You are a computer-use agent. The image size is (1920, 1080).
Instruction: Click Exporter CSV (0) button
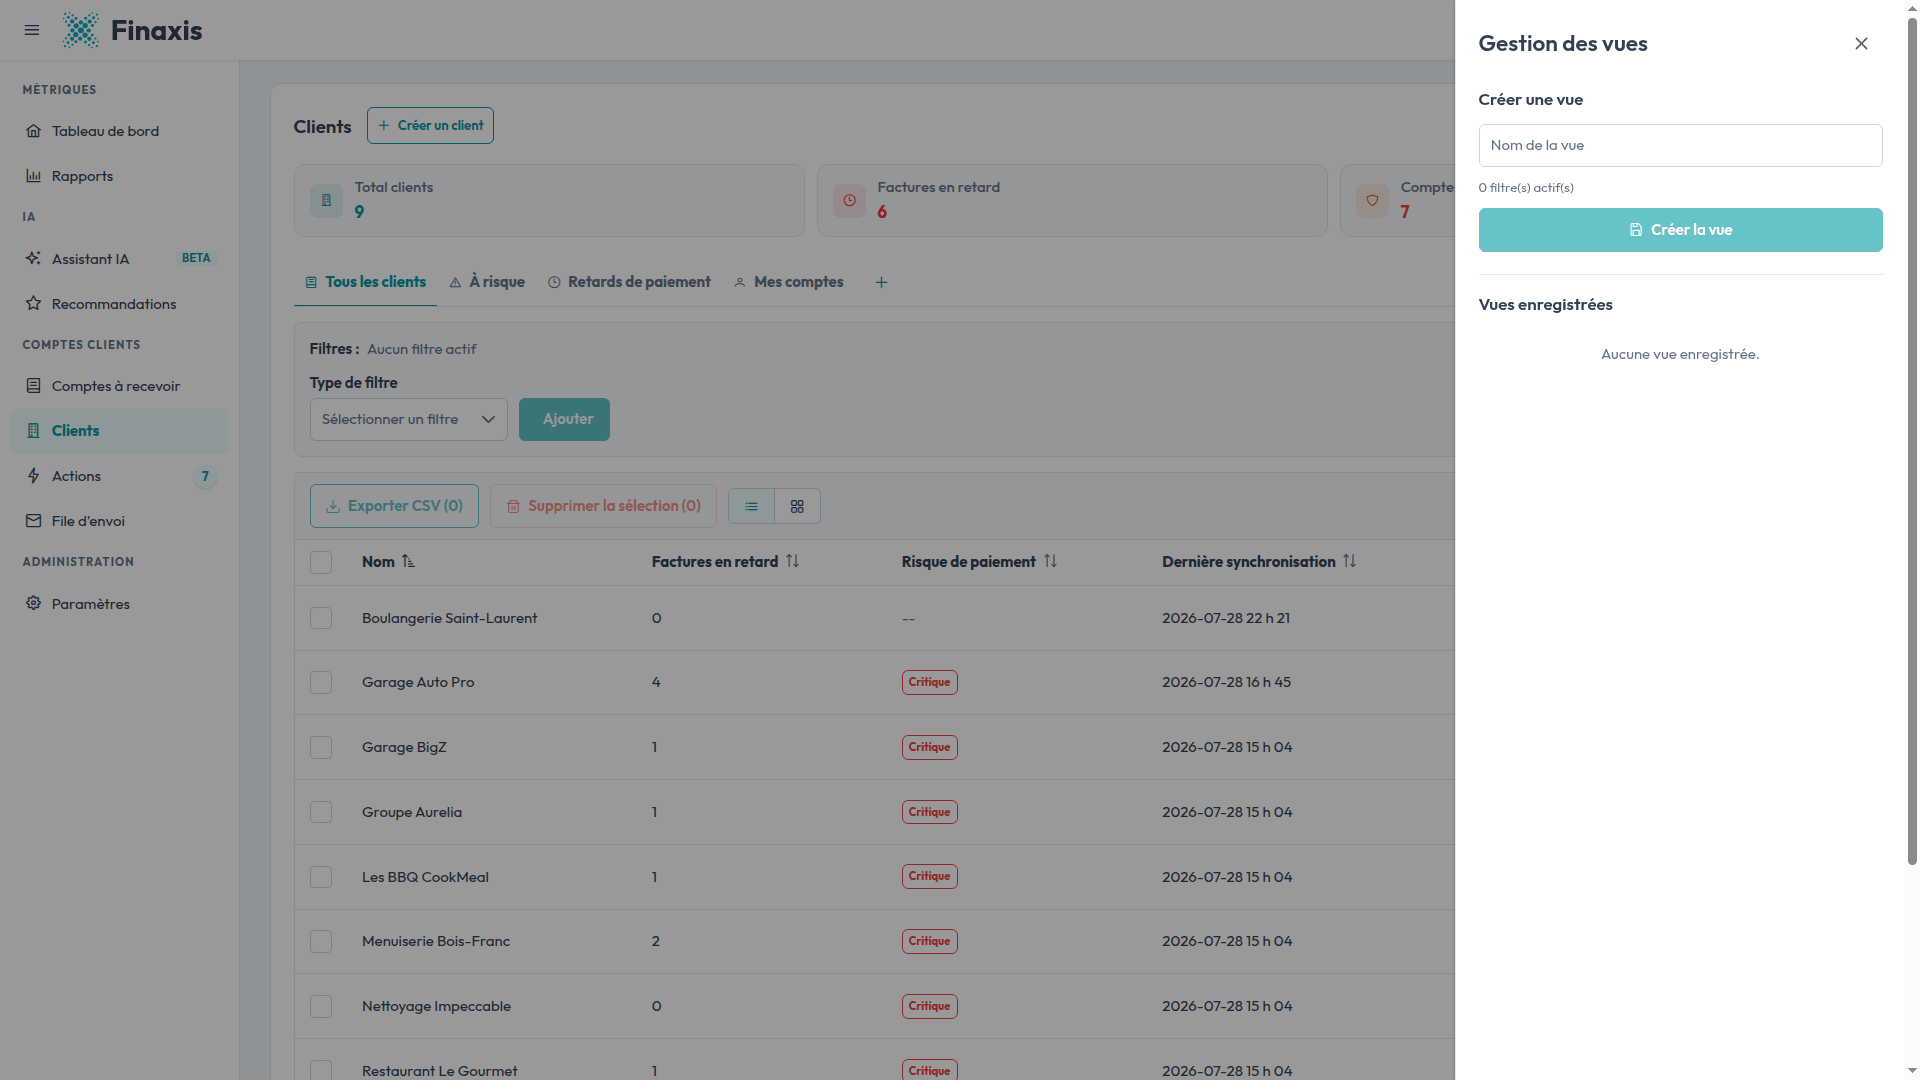click(394, 507)
